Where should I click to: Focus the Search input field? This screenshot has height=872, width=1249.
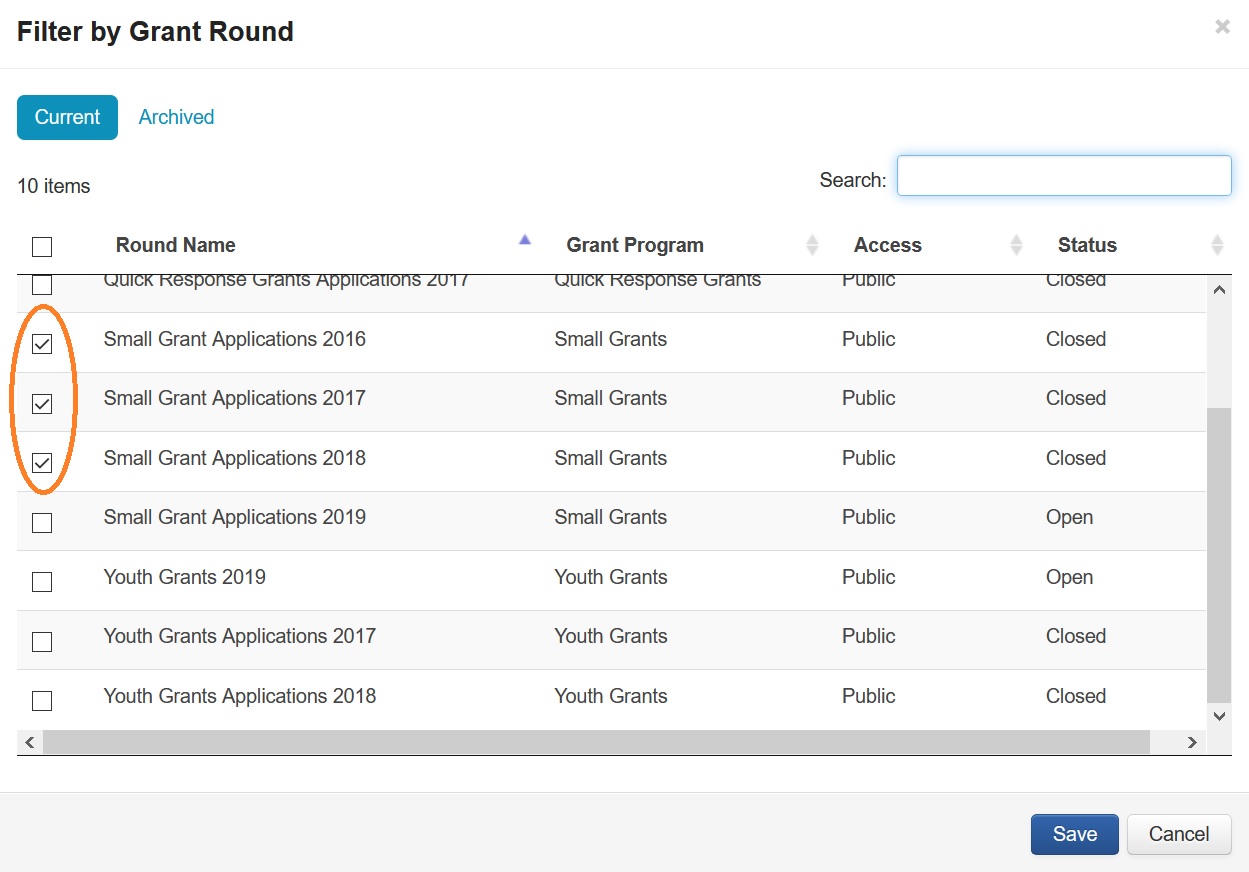coord(1063,176)
